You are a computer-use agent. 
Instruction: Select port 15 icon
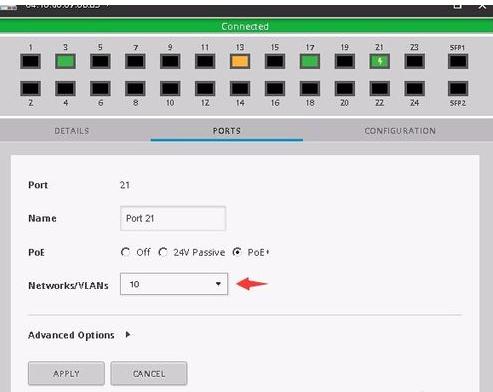[x=275, y=61]
